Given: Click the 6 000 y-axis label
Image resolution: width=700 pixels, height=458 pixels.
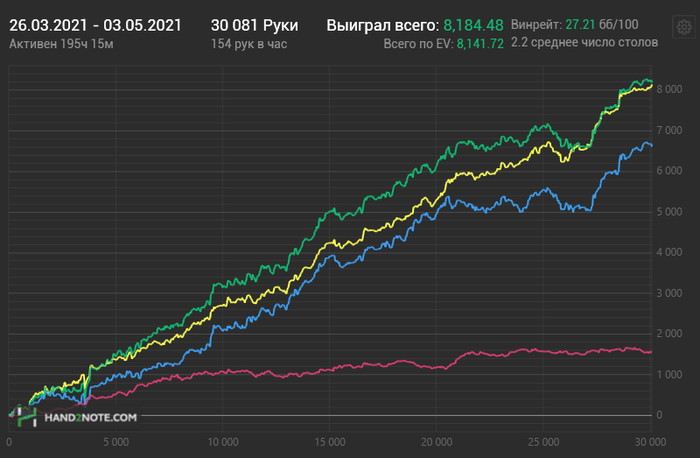Looking at the screenshot, I should [669, 171].
